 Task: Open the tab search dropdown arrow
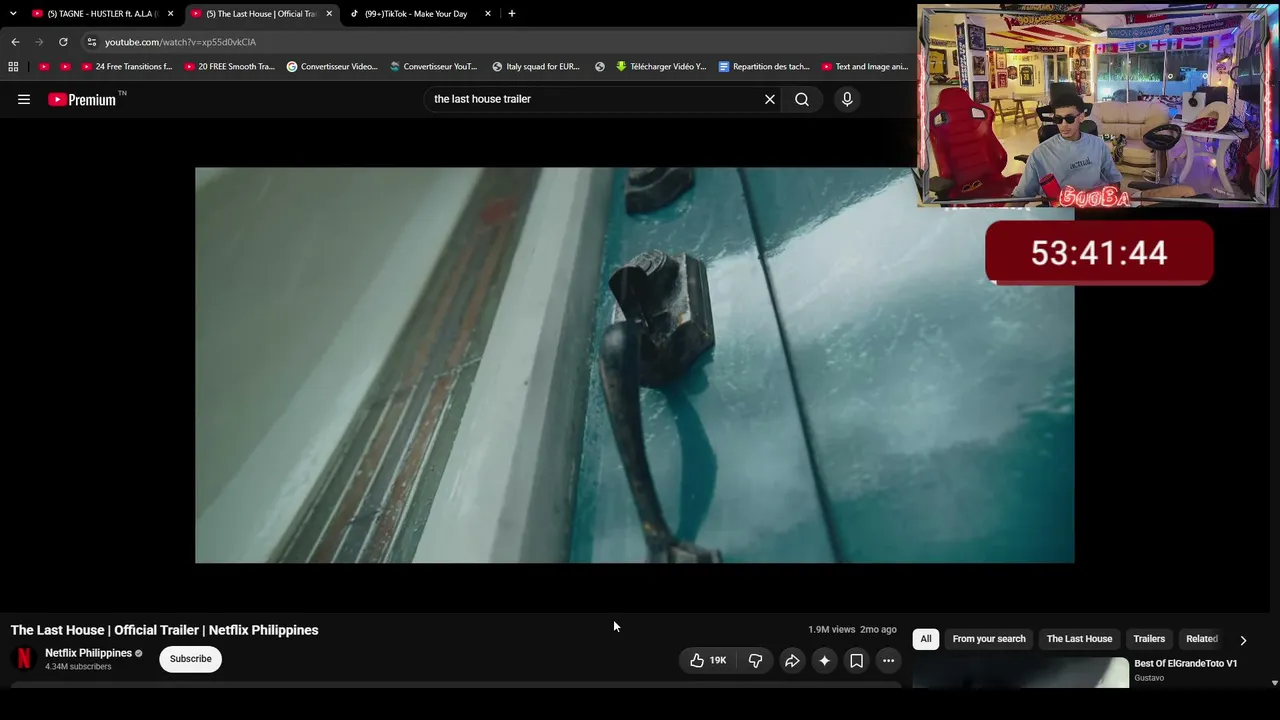pos(13,14)
